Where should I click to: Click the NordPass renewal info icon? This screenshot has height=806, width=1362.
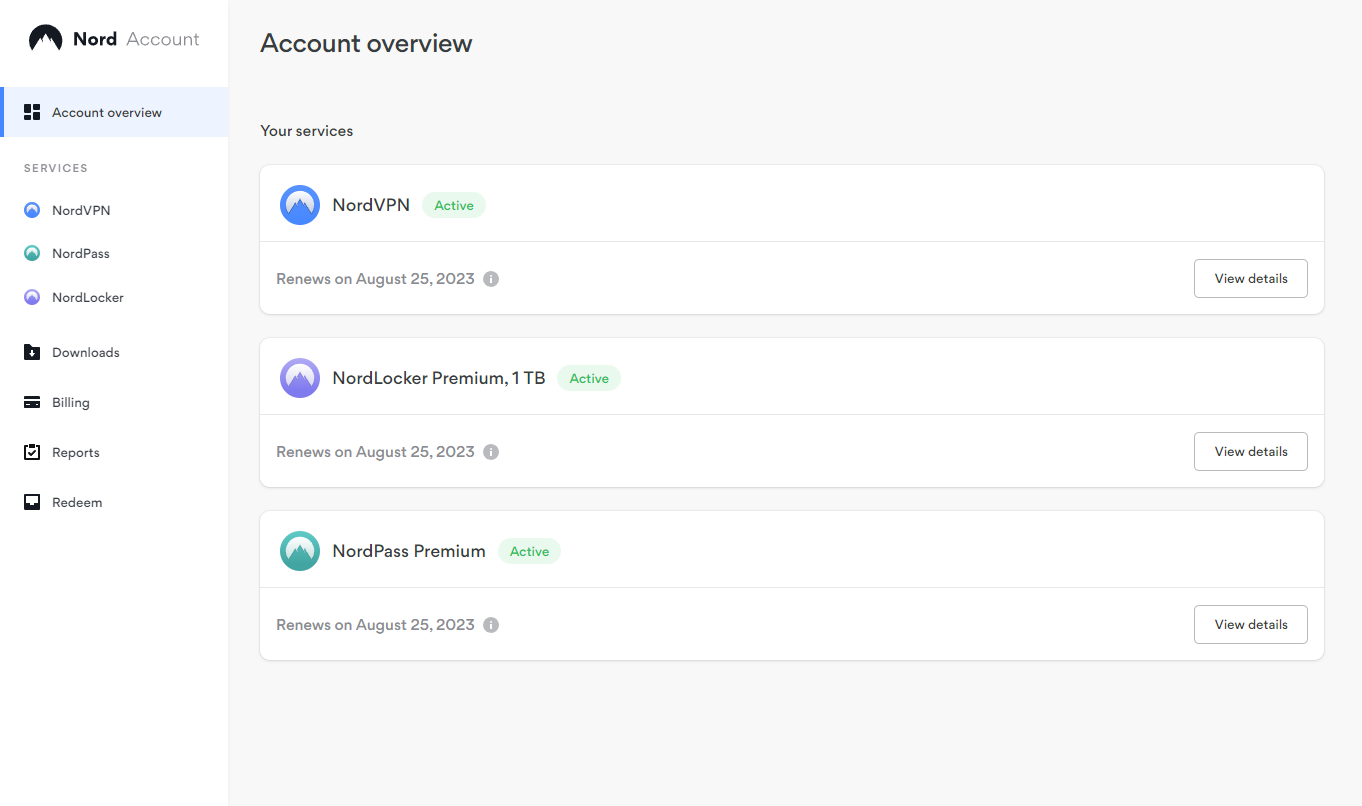491,625
